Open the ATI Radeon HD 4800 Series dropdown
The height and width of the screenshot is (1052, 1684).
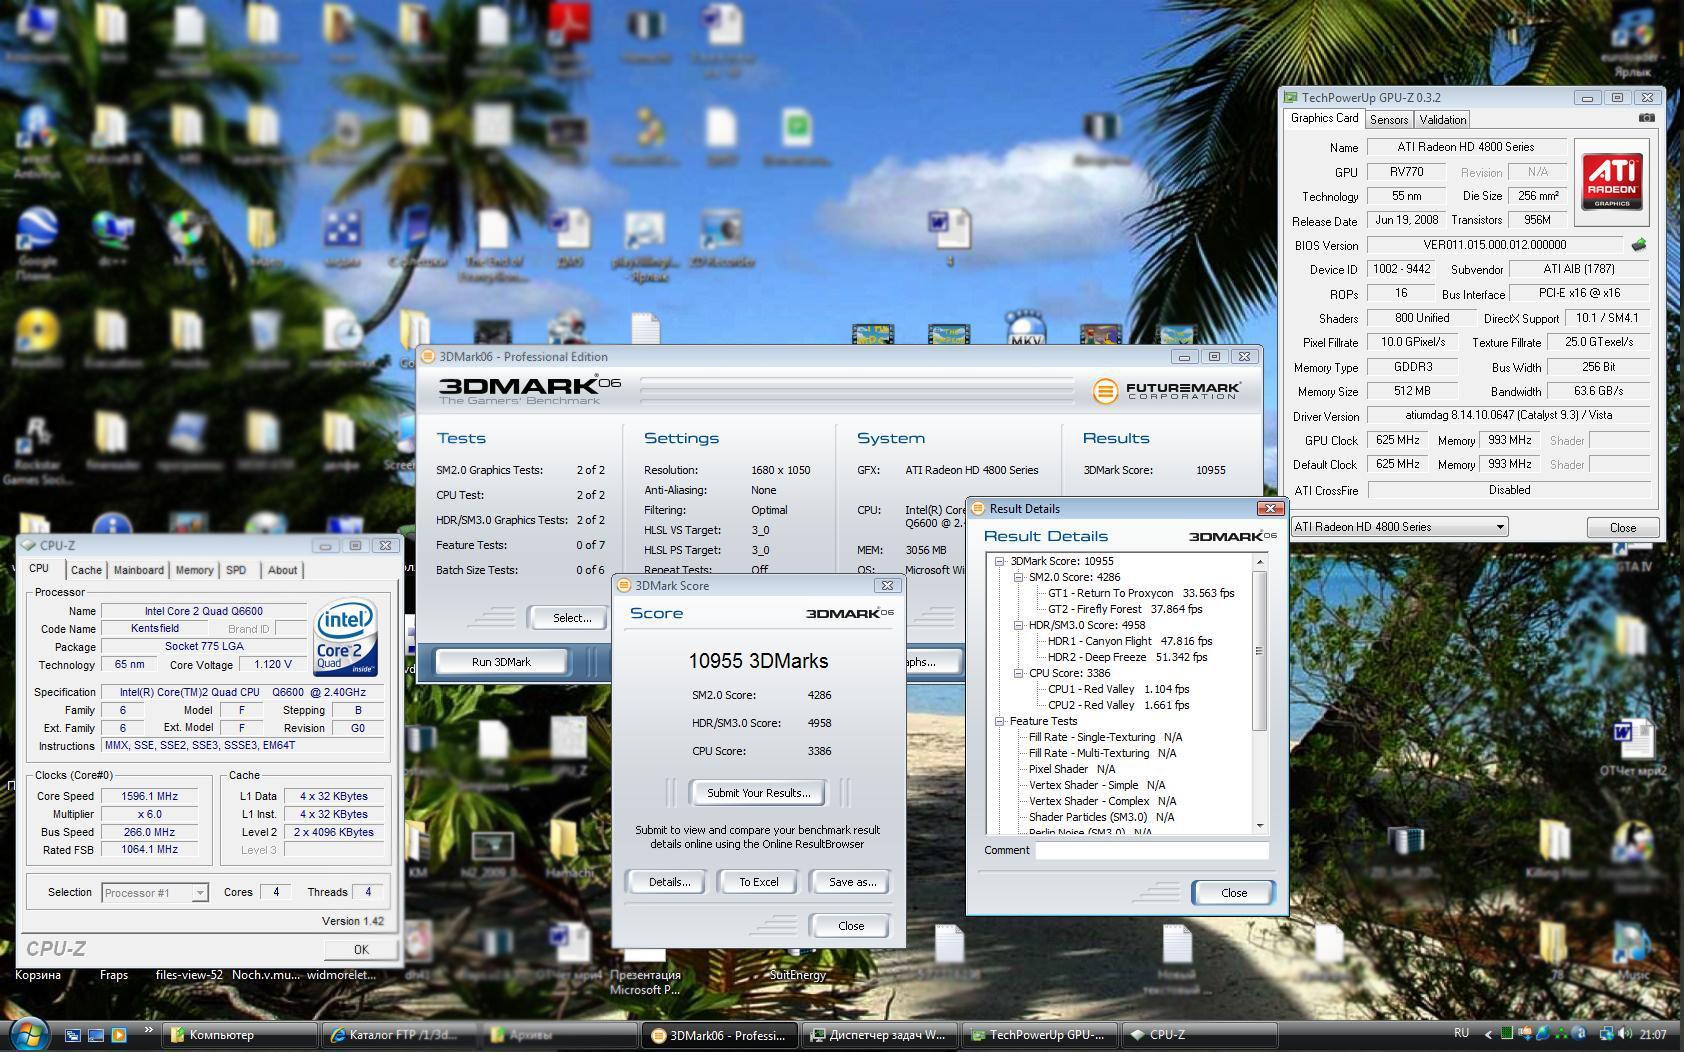click(1399, 527)
